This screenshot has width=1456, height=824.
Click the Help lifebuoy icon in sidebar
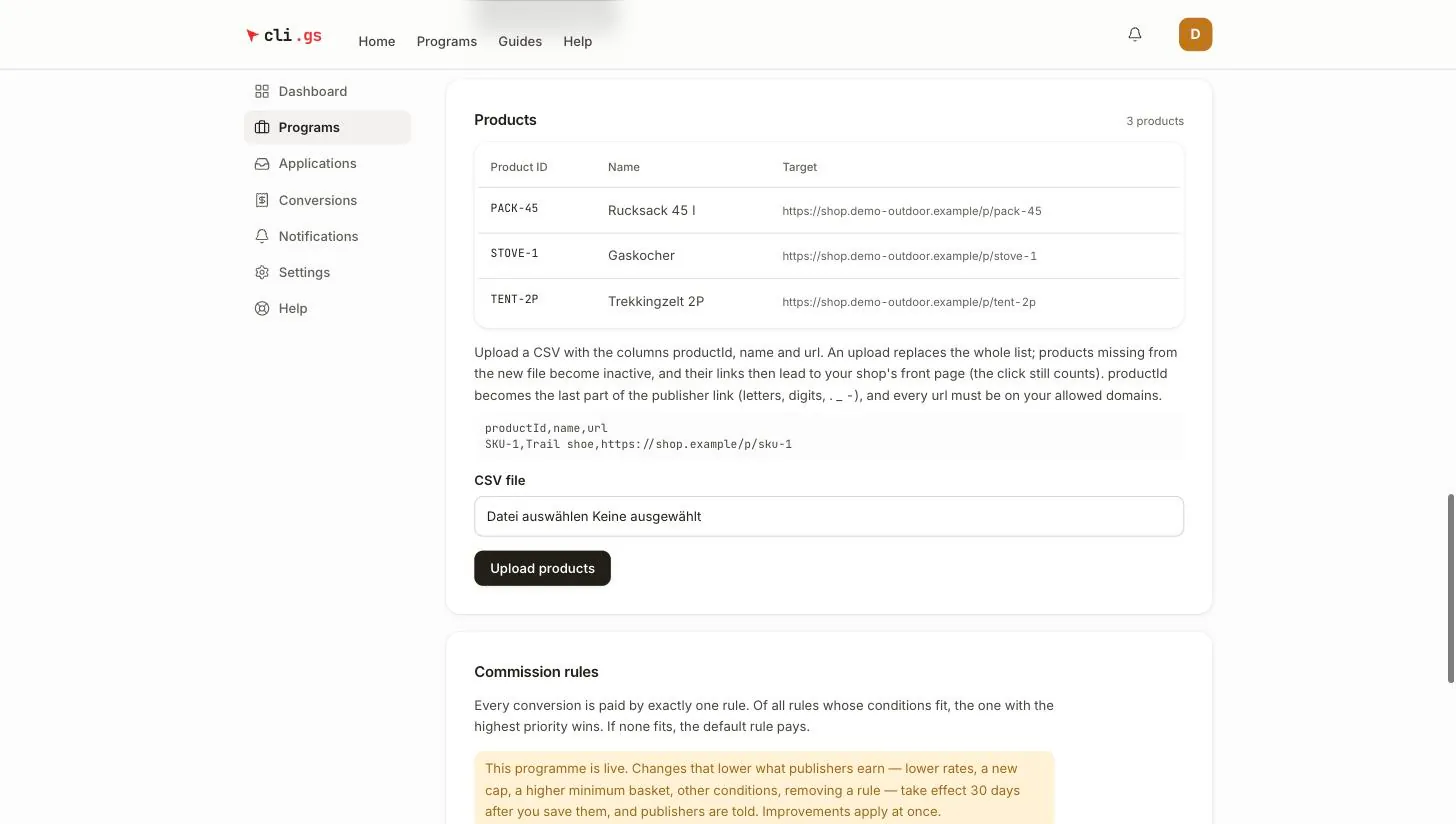click(262, 308)
